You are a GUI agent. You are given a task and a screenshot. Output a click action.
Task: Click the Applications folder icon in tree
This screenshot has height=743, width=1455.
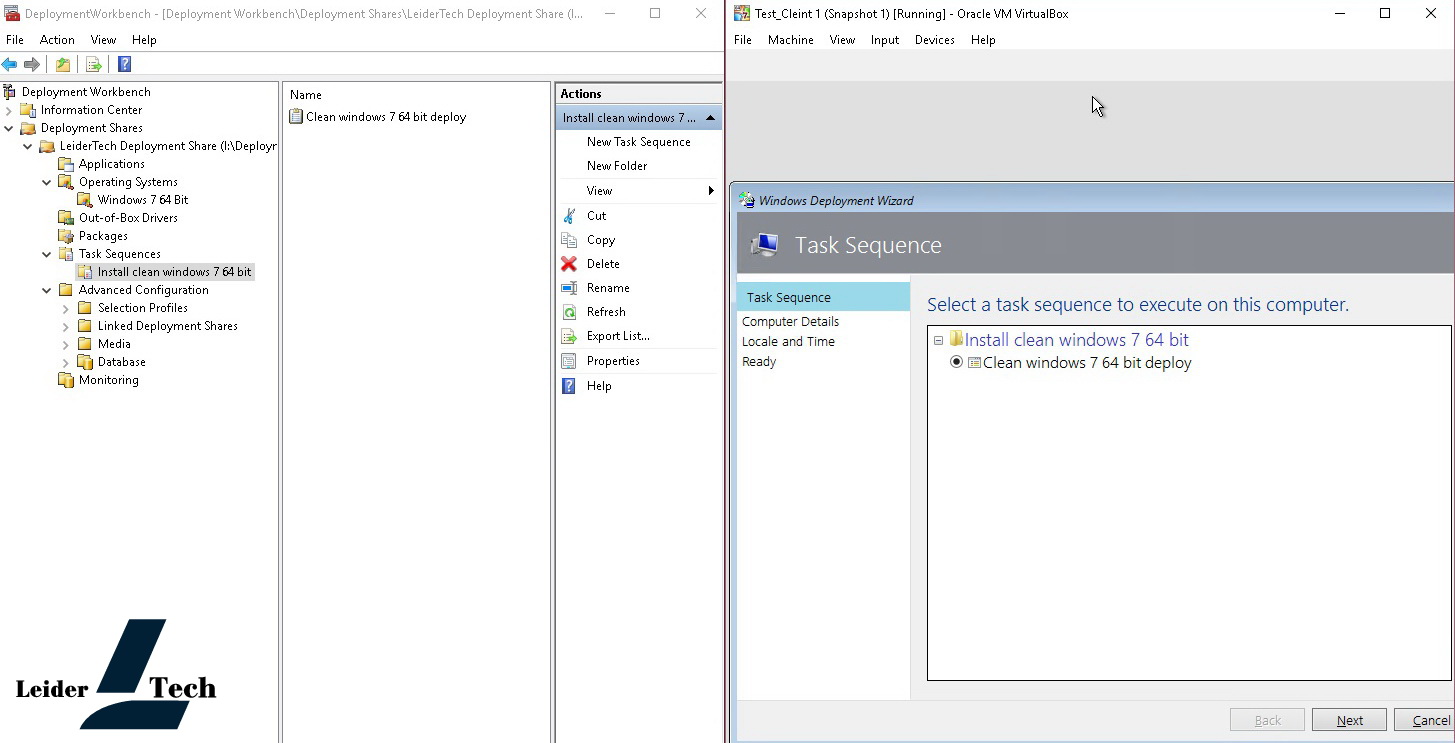click(x=66, y=164)
